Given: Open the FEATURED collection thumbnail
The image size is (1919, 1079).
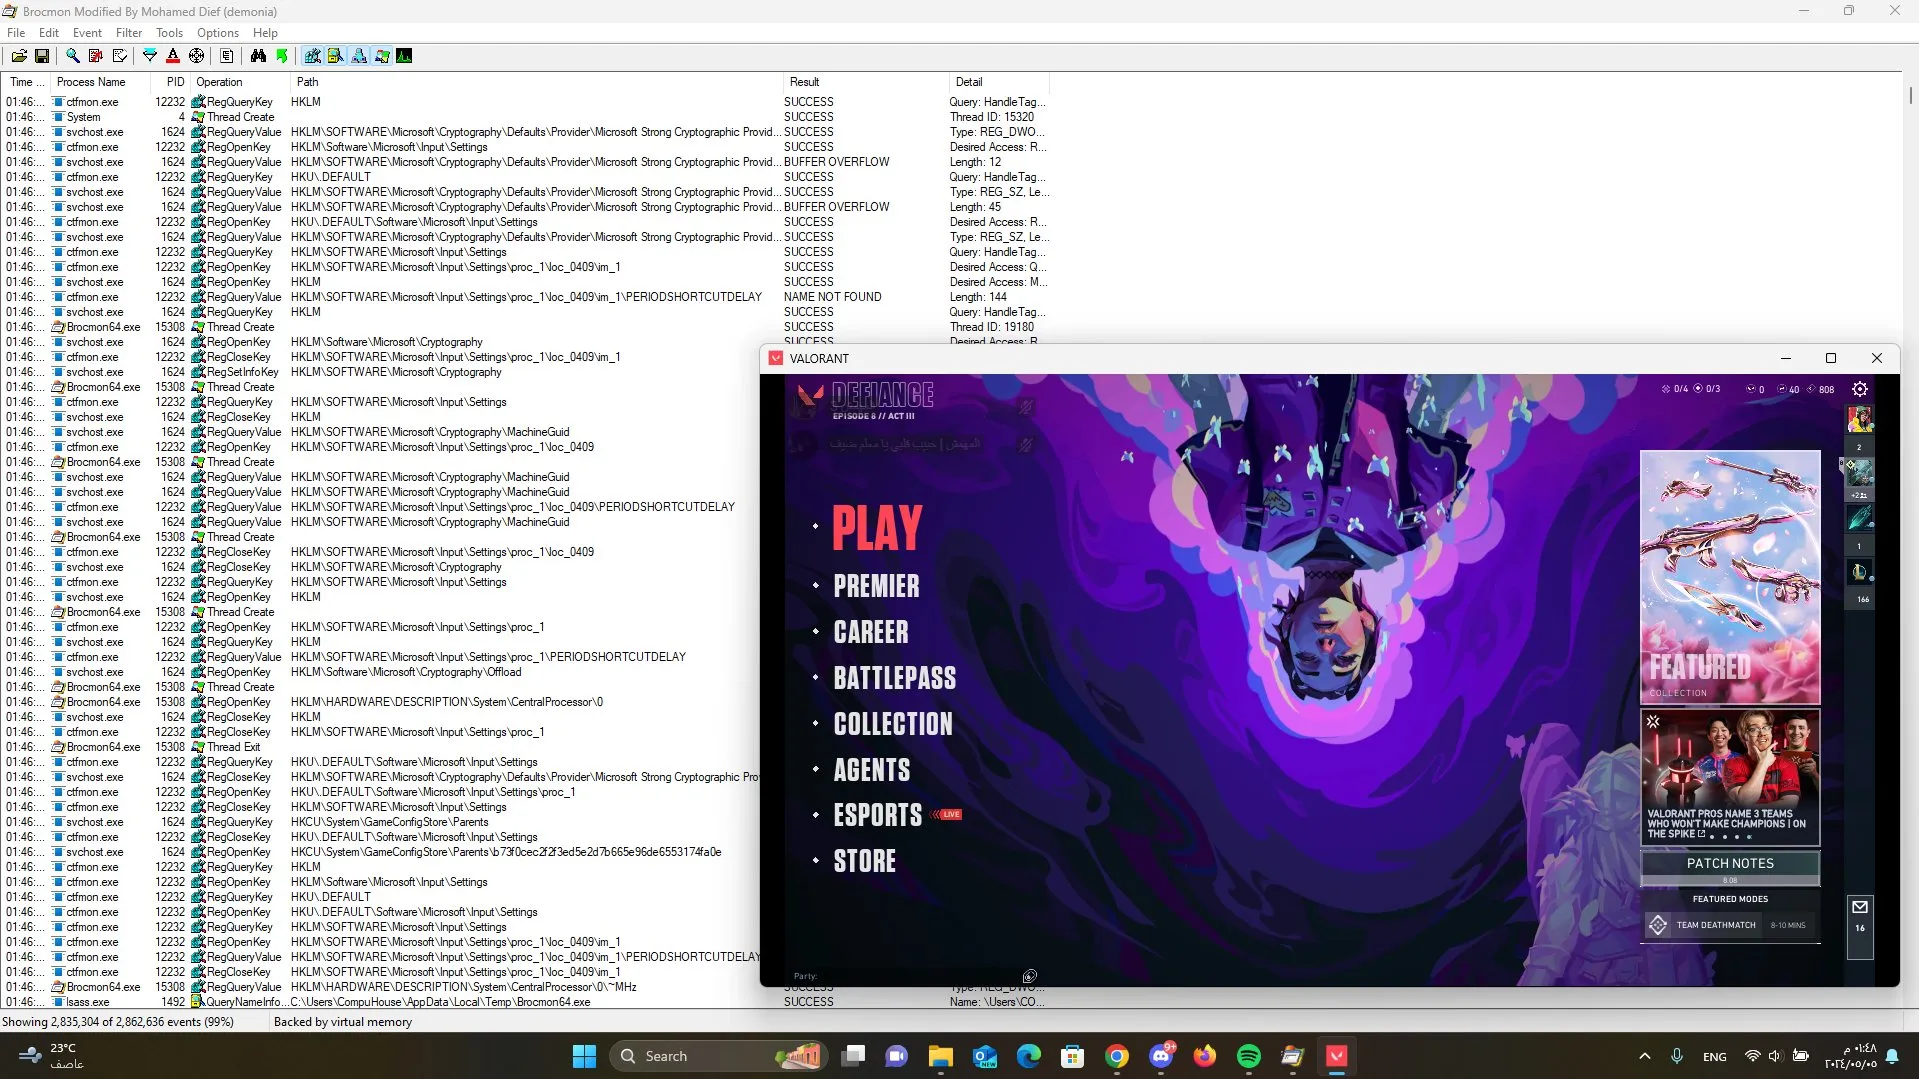Looking at the screenshot, I should pyautogui.click(x=1730, y=577).
